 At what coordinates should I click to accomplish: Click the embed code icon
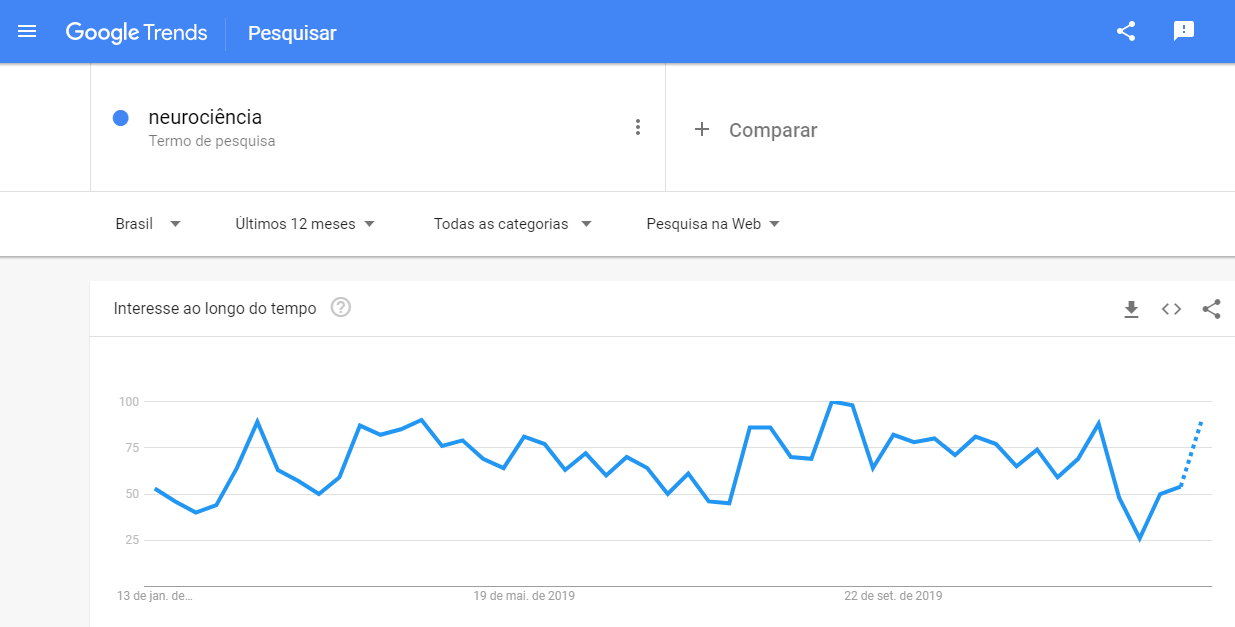point(1171,309)
